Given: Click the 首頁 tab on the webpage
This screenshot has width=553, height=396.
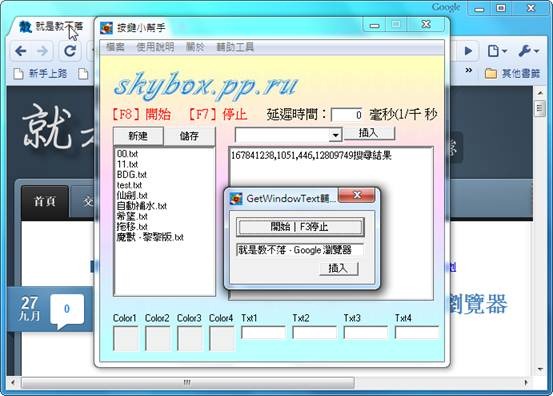Looking at the screenshot, I should tap(44, 202).
